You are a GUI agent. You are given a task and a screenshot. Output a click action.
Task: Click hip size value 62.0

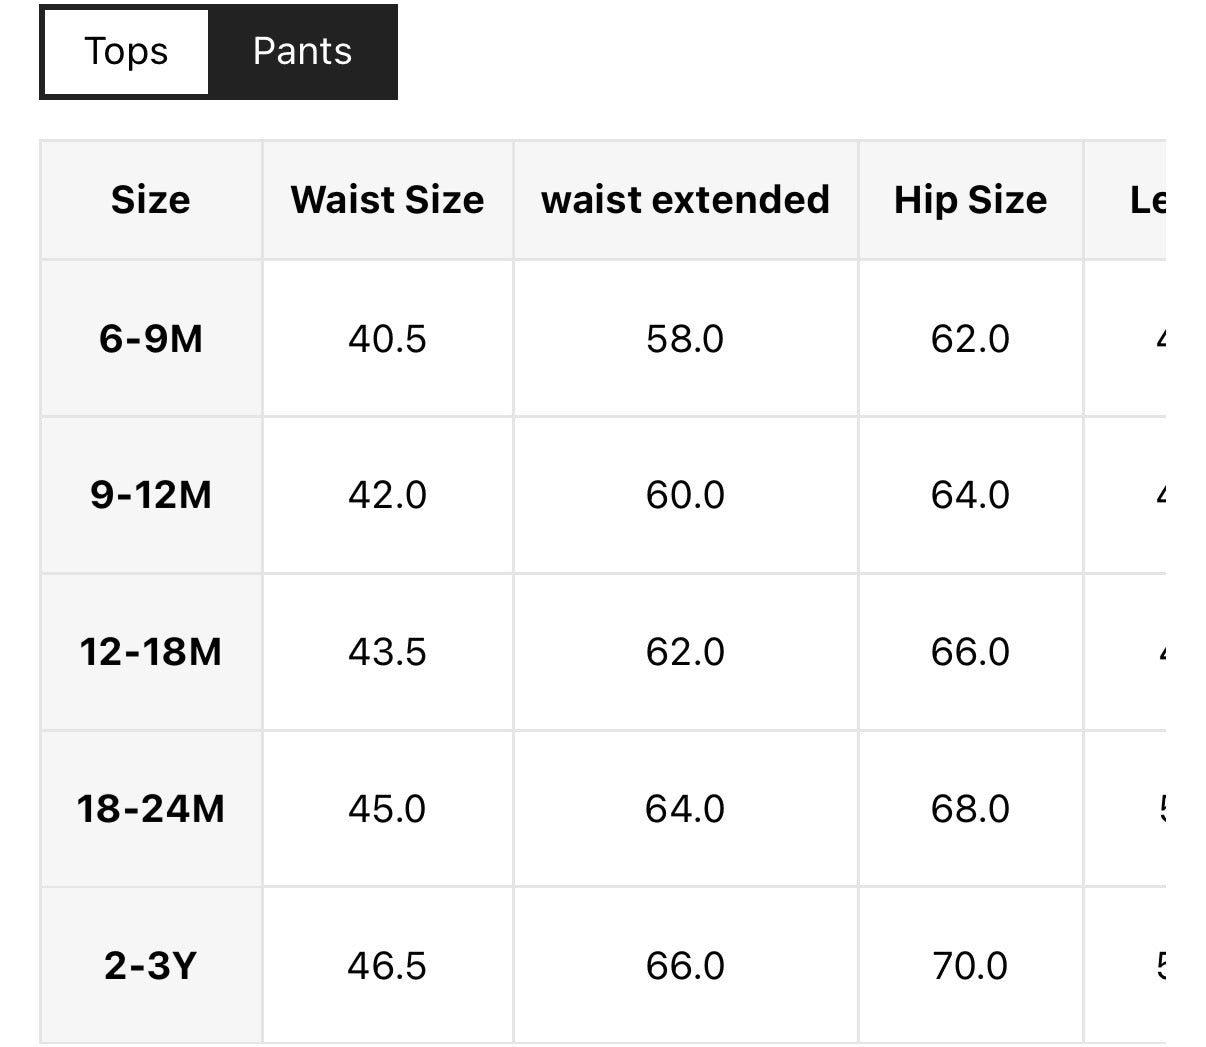coord(970,339)
